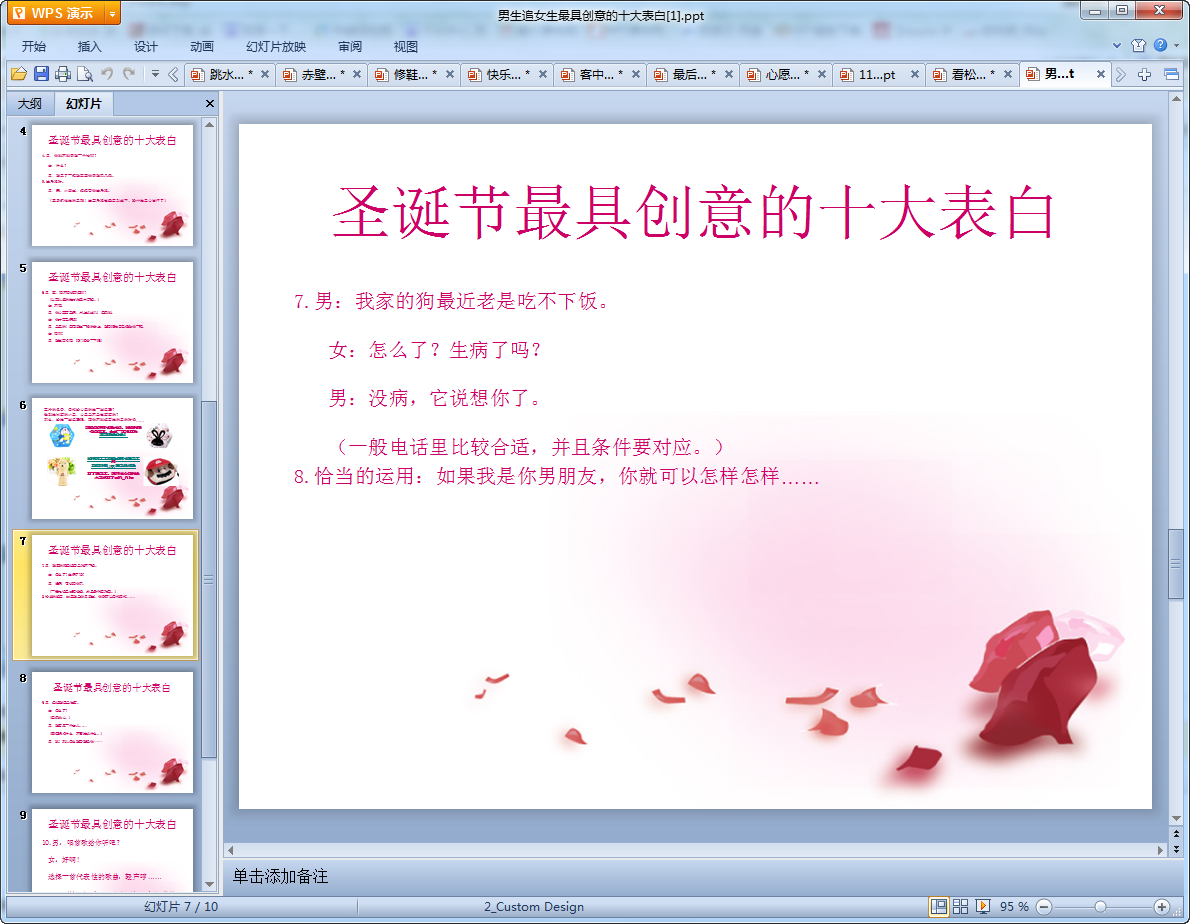Switch to Normal view in the status bar

(x=939, y=907)
